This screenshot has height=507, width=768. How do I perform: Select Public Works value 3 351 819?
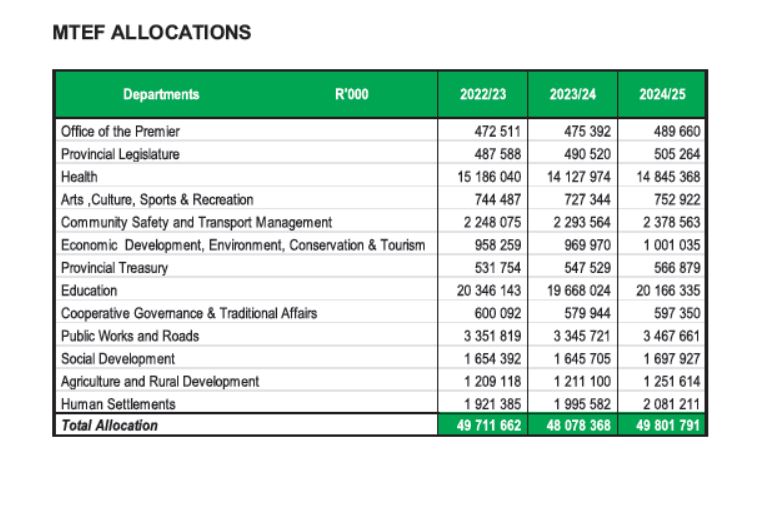[x=492, y=336]
